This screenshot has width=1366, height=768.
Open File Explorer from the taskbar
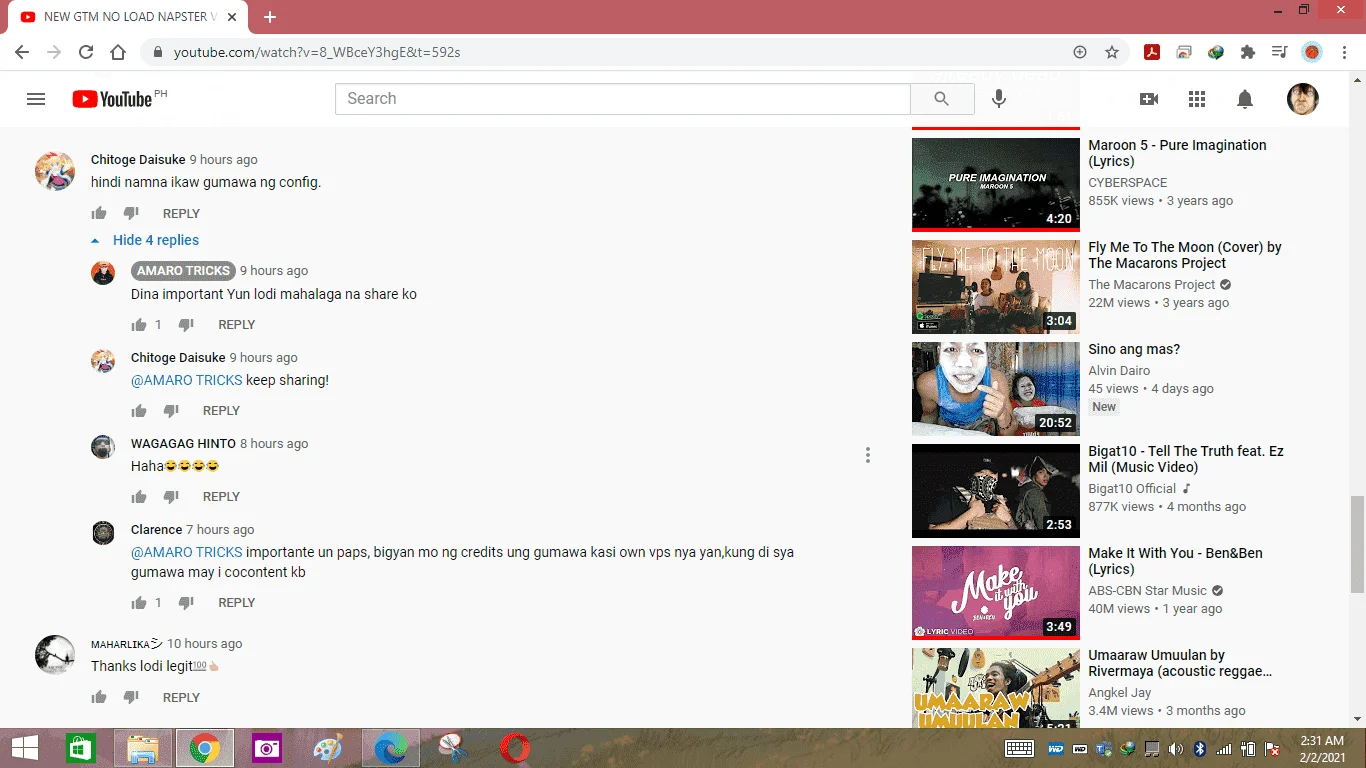coord(143,748)
